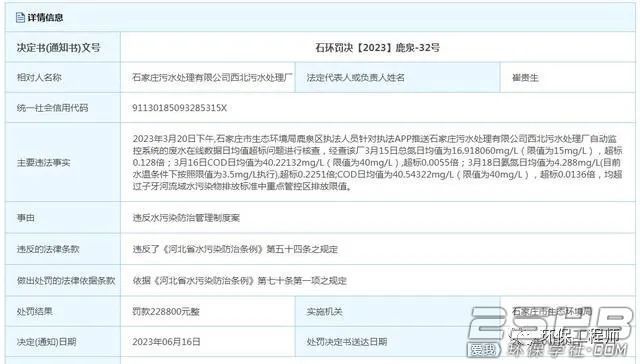Select credit code 91130185093285315X
640x364 pixels.
179,108
